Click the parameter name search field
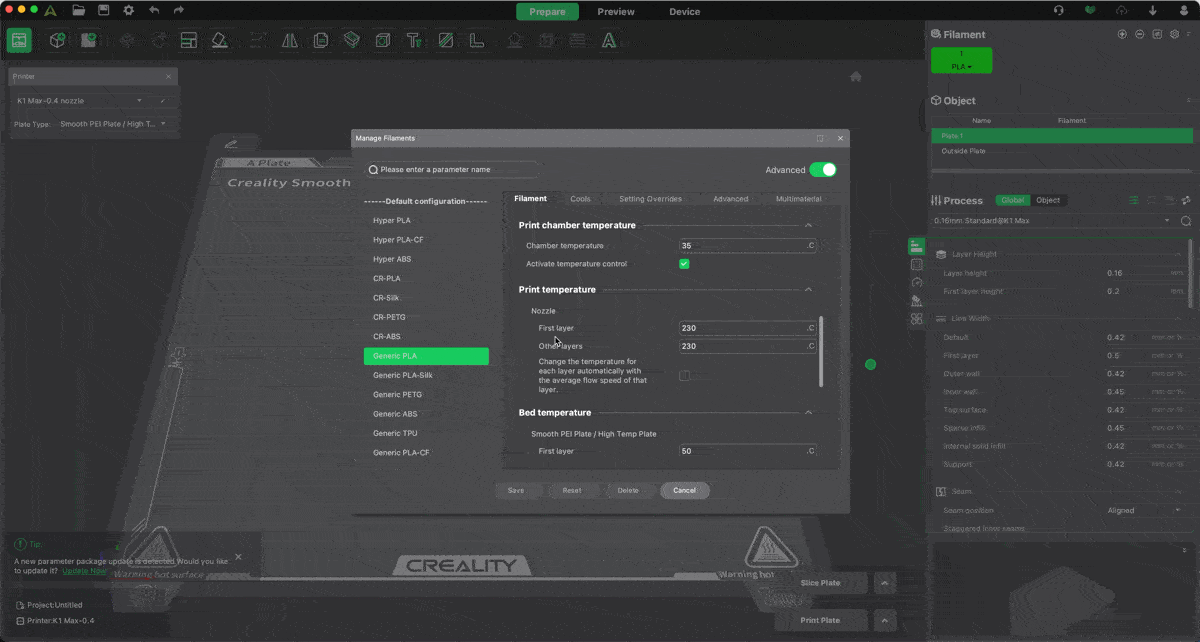1200x642 pixels. [x=452, y=170]
